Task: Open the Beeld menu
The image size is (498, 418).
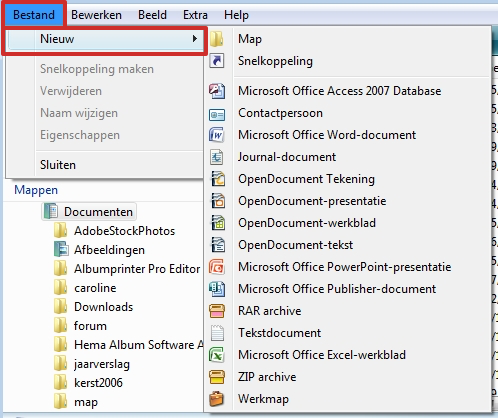Action: point(152,15)
